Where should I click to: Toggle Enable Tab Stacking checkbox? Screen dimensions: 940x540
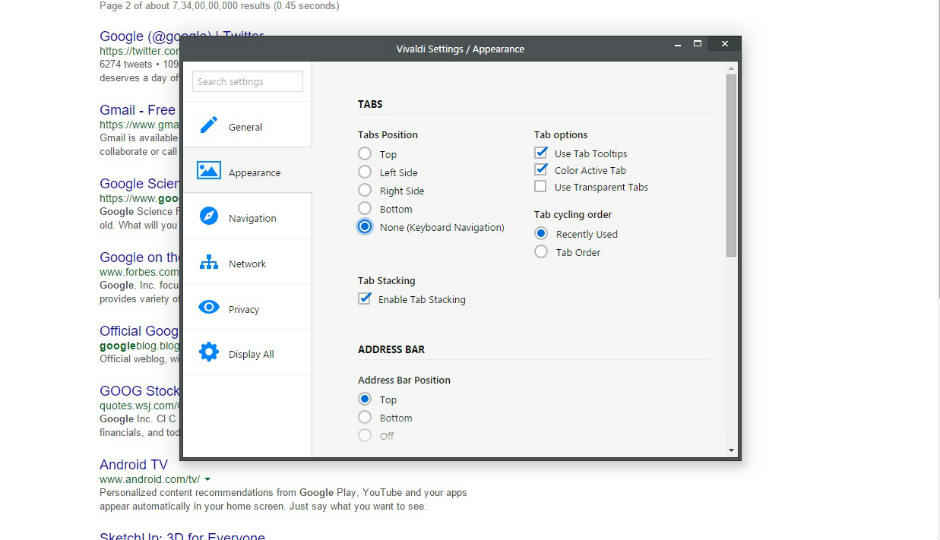tap(364, 298)
